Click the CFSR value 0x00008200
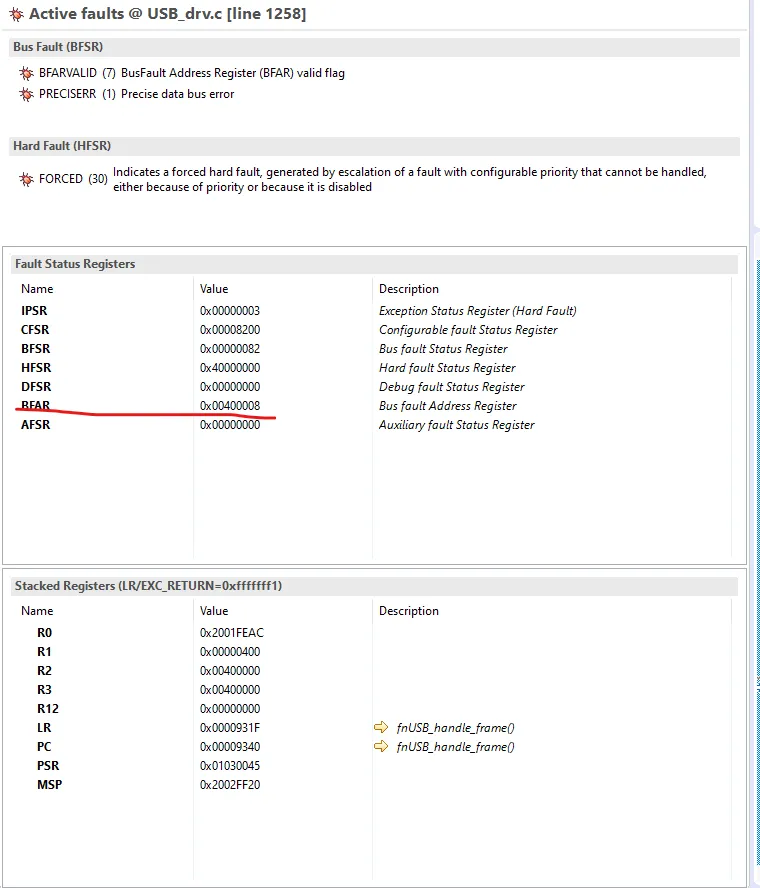The image size is (760, 888). tap(230, 330)
